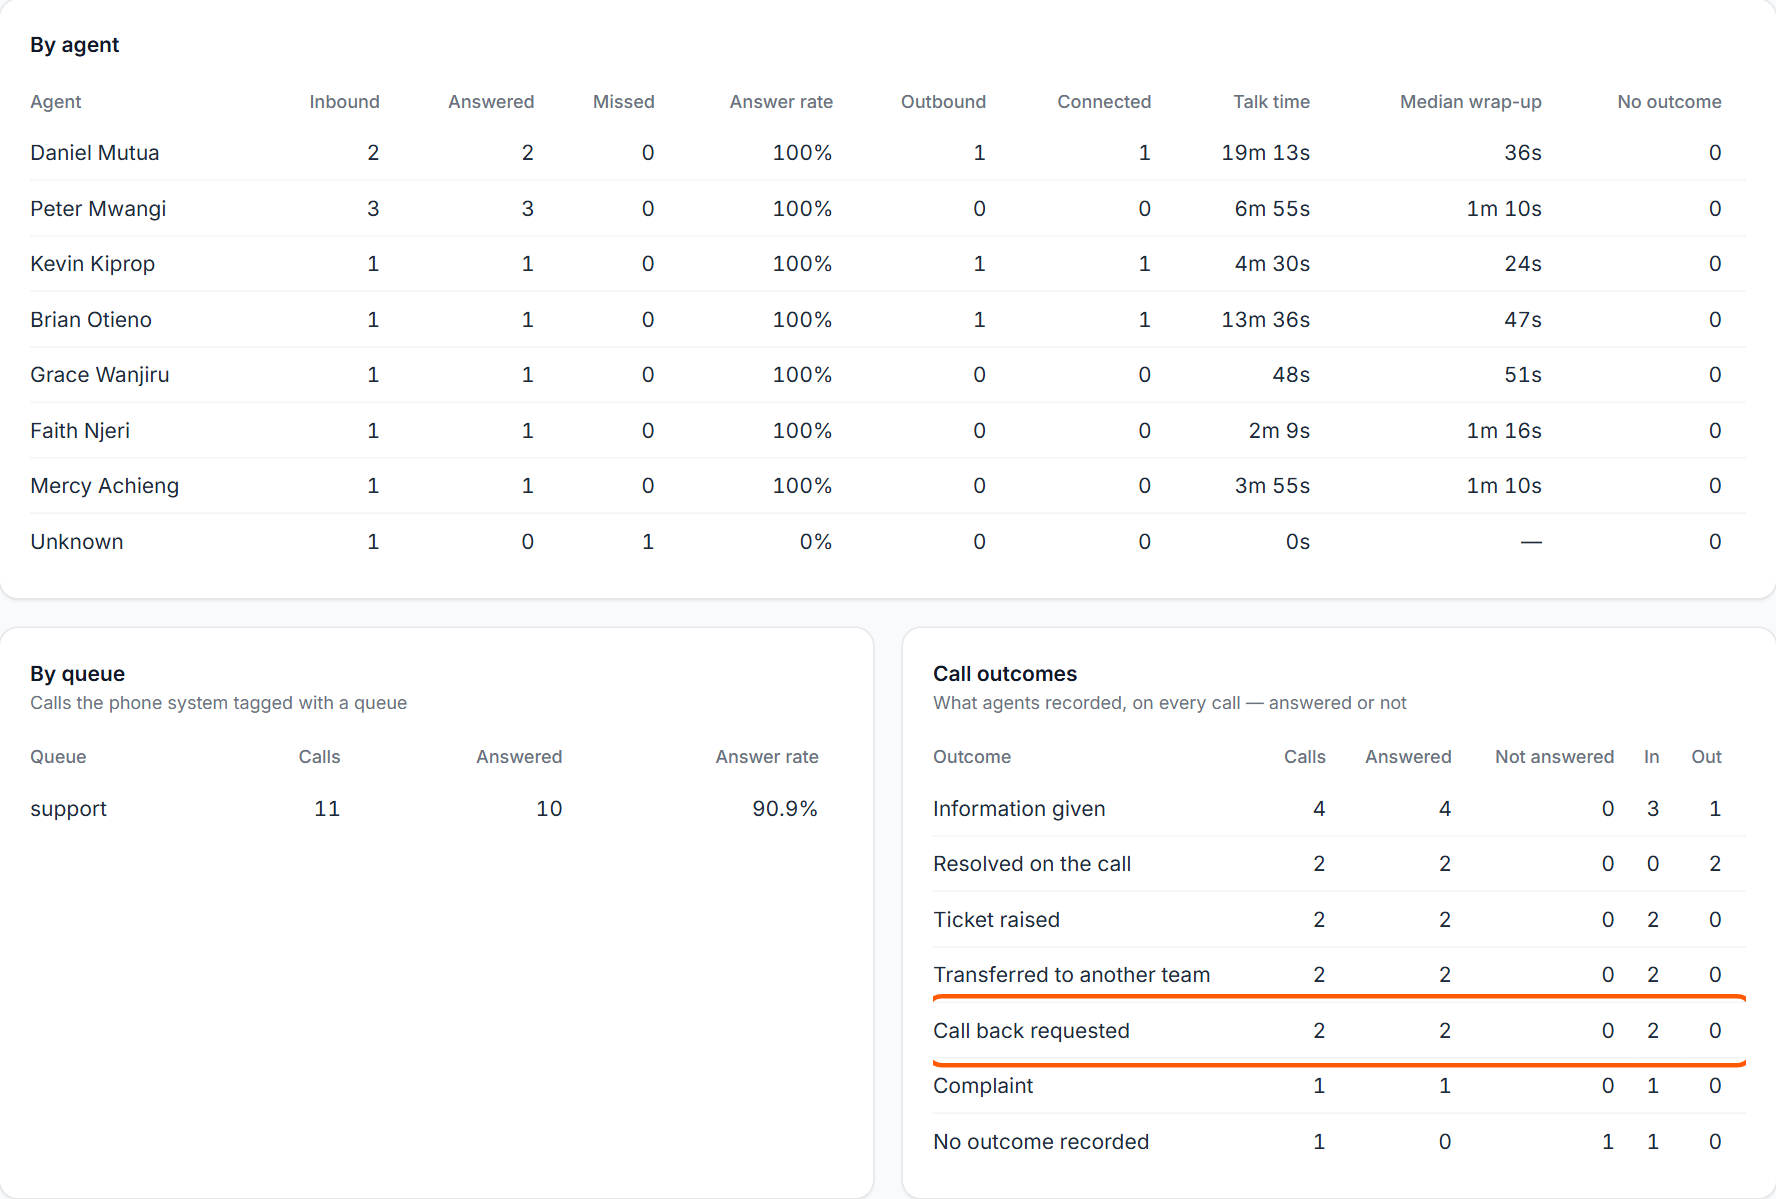This screenshot has height=1199, width=1776.
Task: Click Peter Mwangi's talk time 6m 55s
Action: pos(1272,209)
